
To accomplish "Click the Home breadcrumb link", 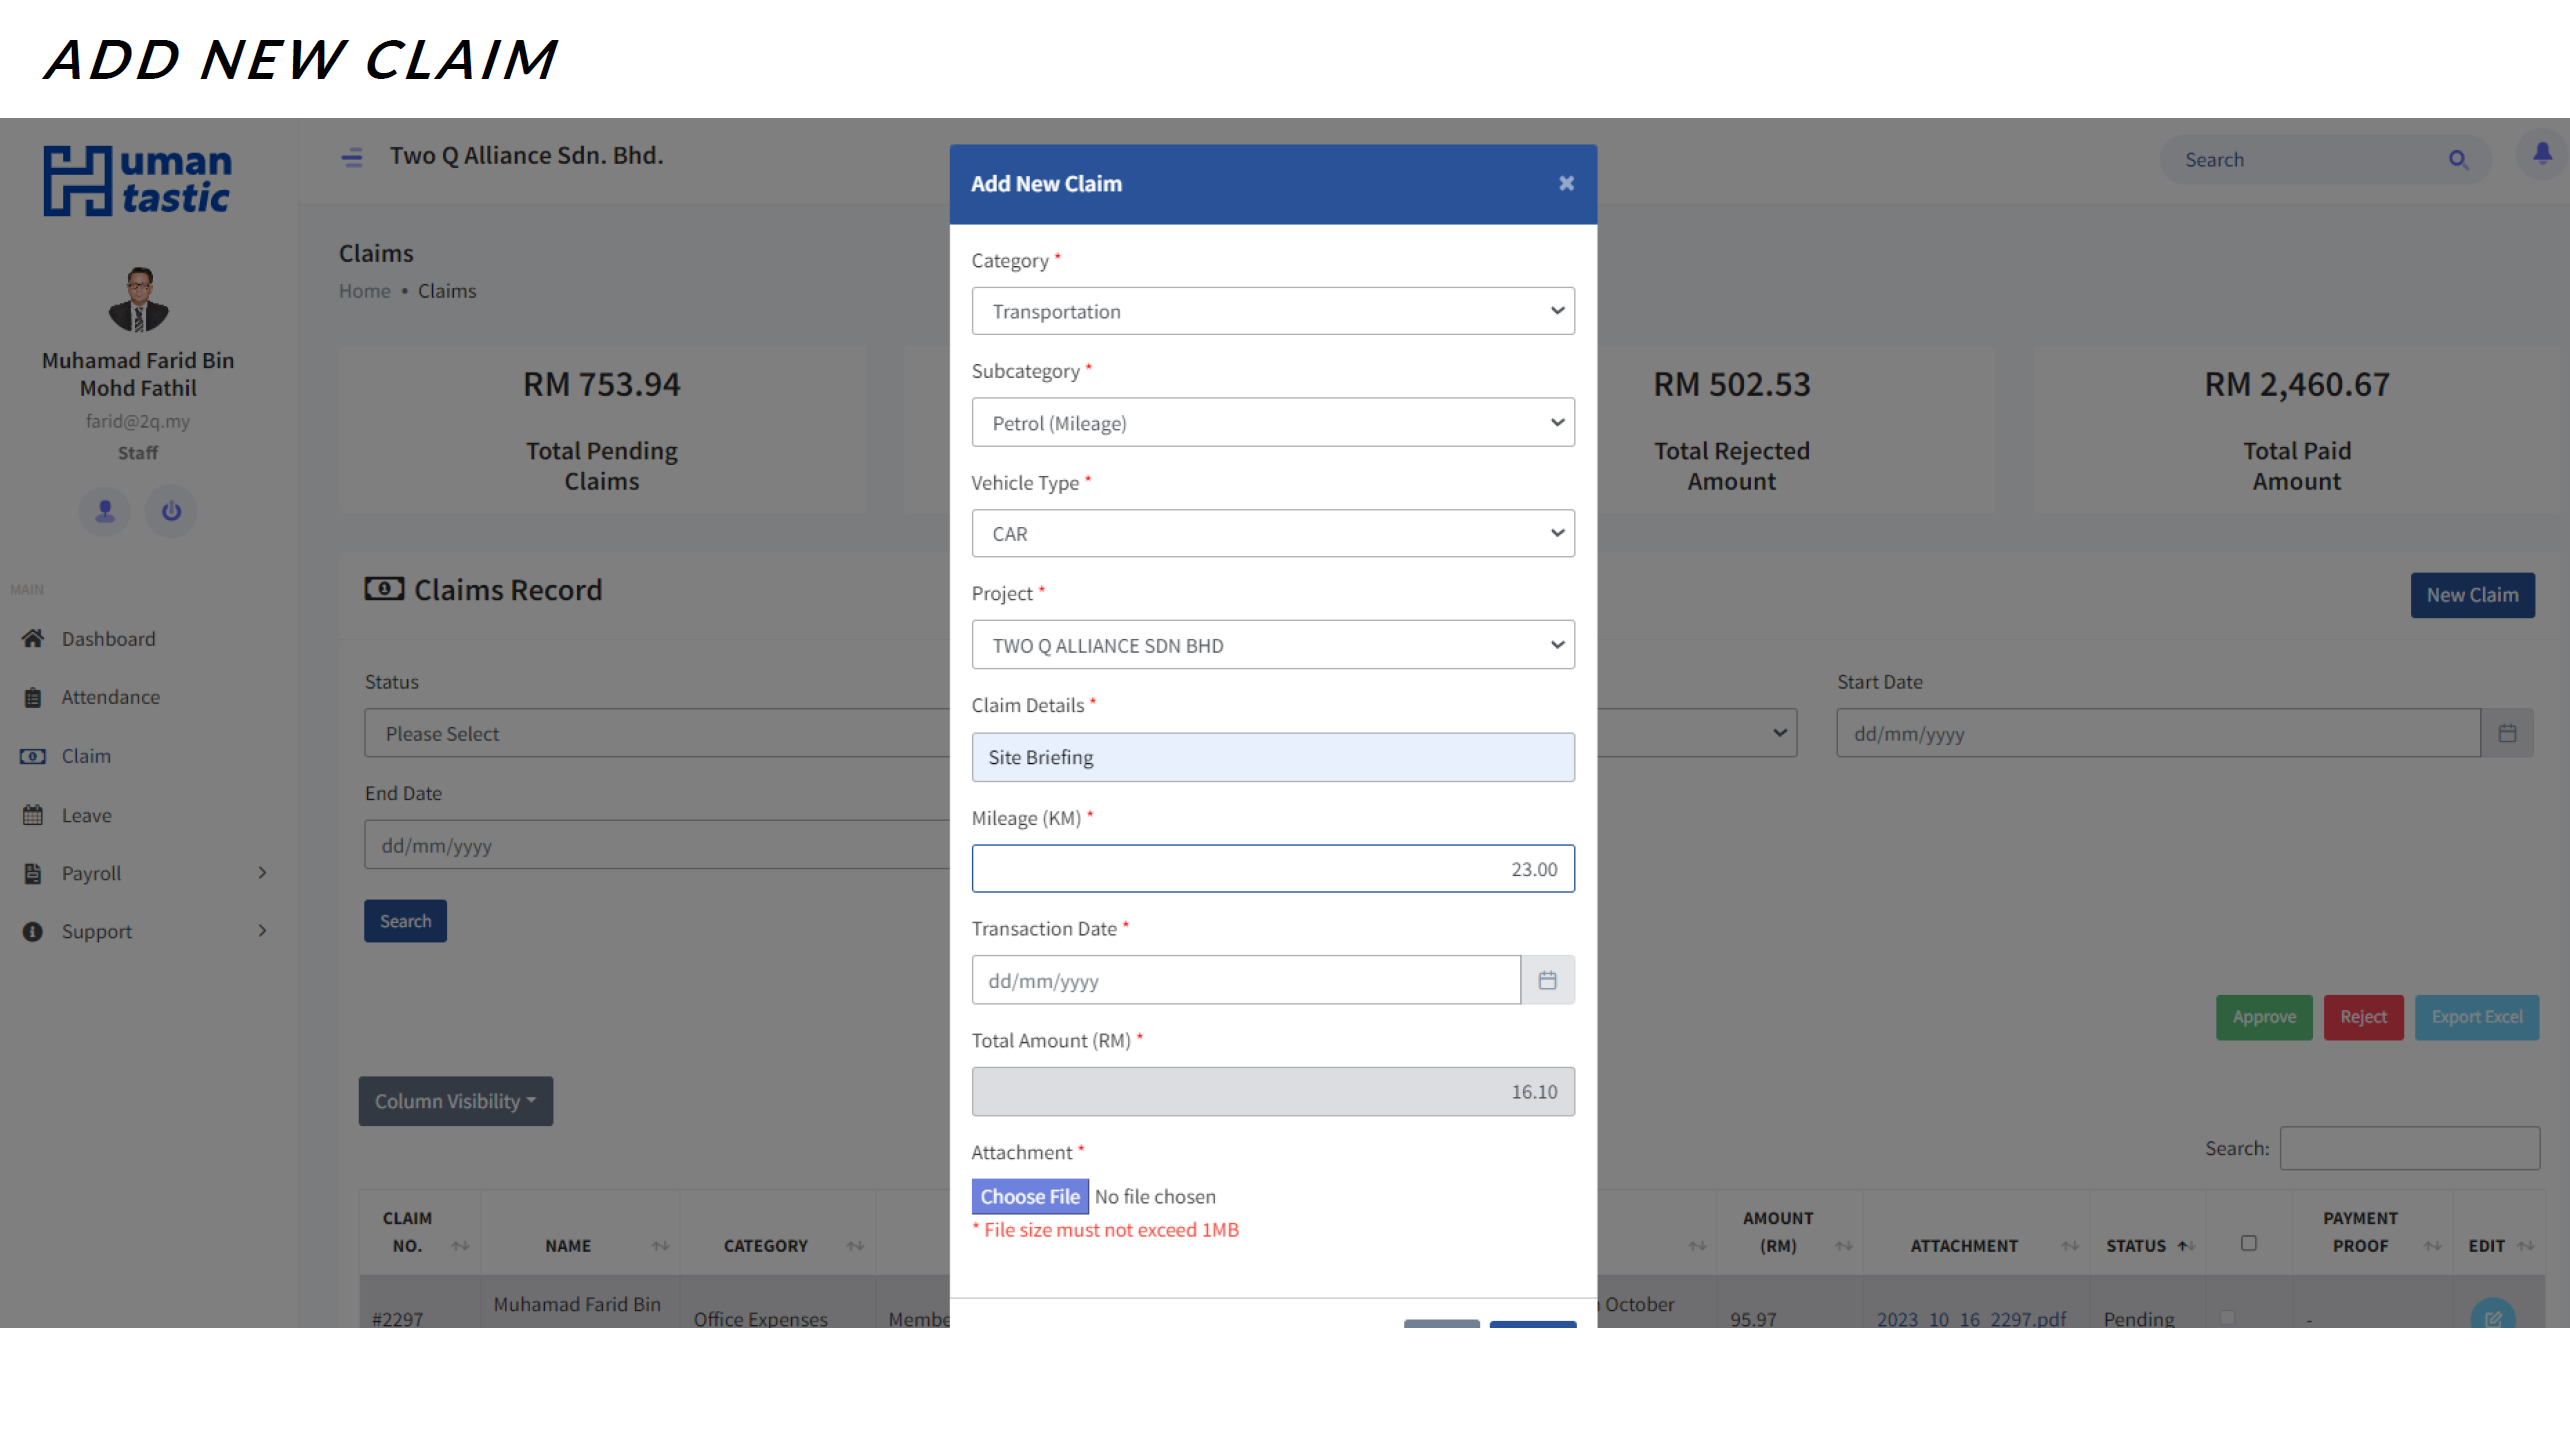I will pyautogui.click(x=365, y=291).
